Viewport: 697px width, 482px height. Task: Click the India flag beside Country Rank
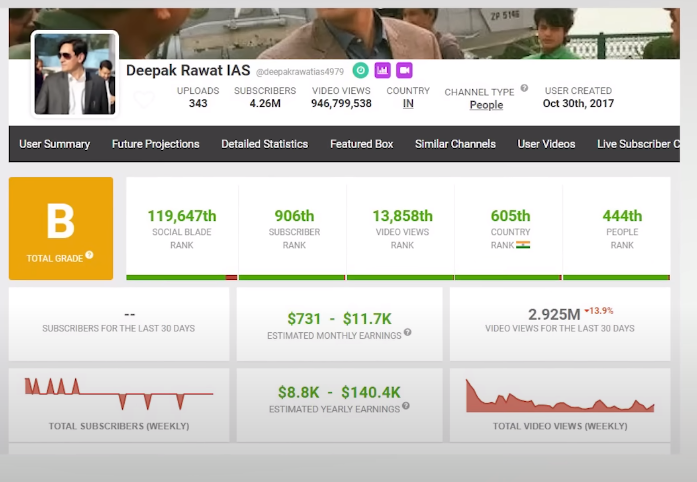click(523, 245)
